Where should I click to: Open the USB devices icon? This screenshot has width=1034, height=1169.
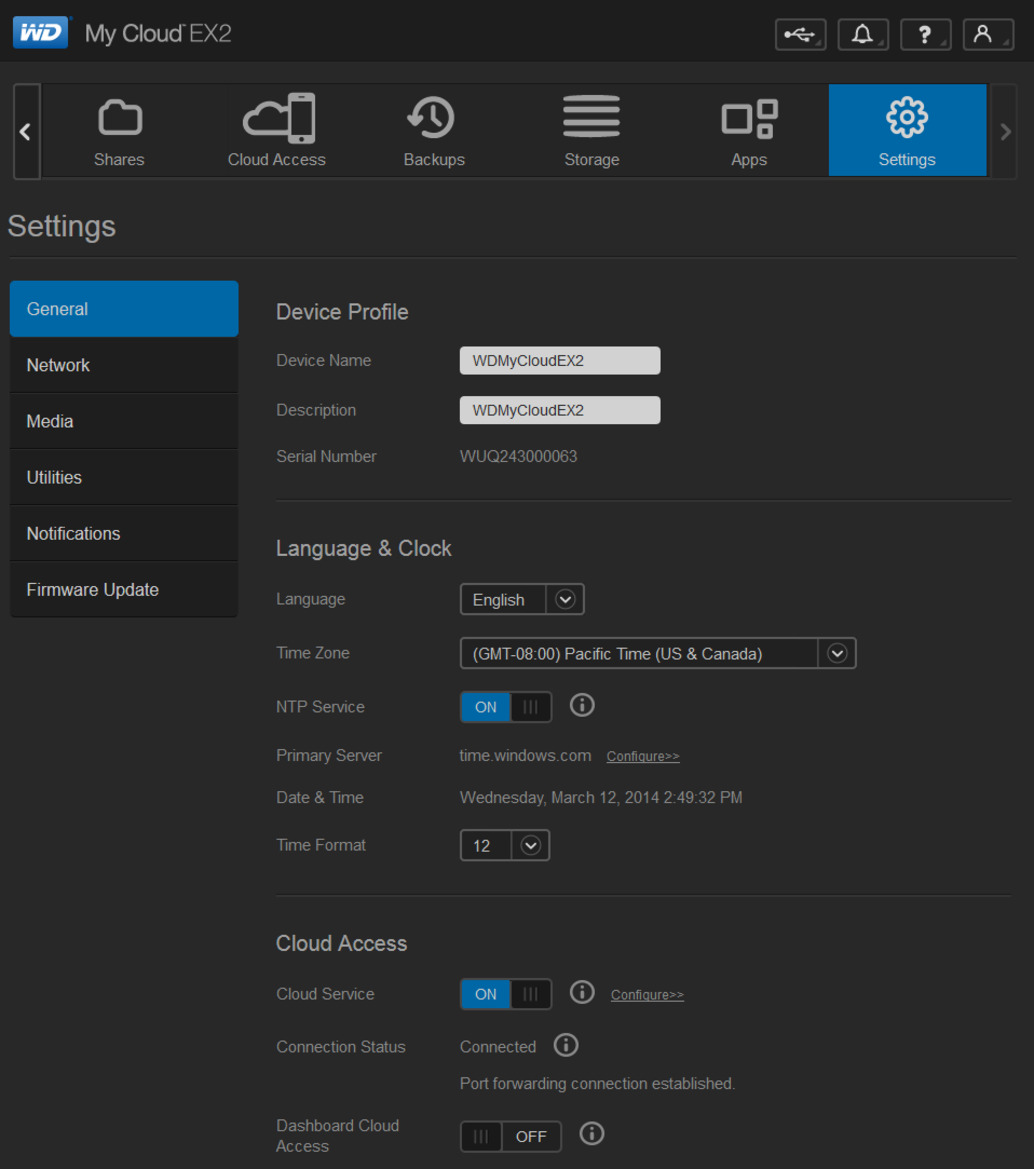[801, 34]
